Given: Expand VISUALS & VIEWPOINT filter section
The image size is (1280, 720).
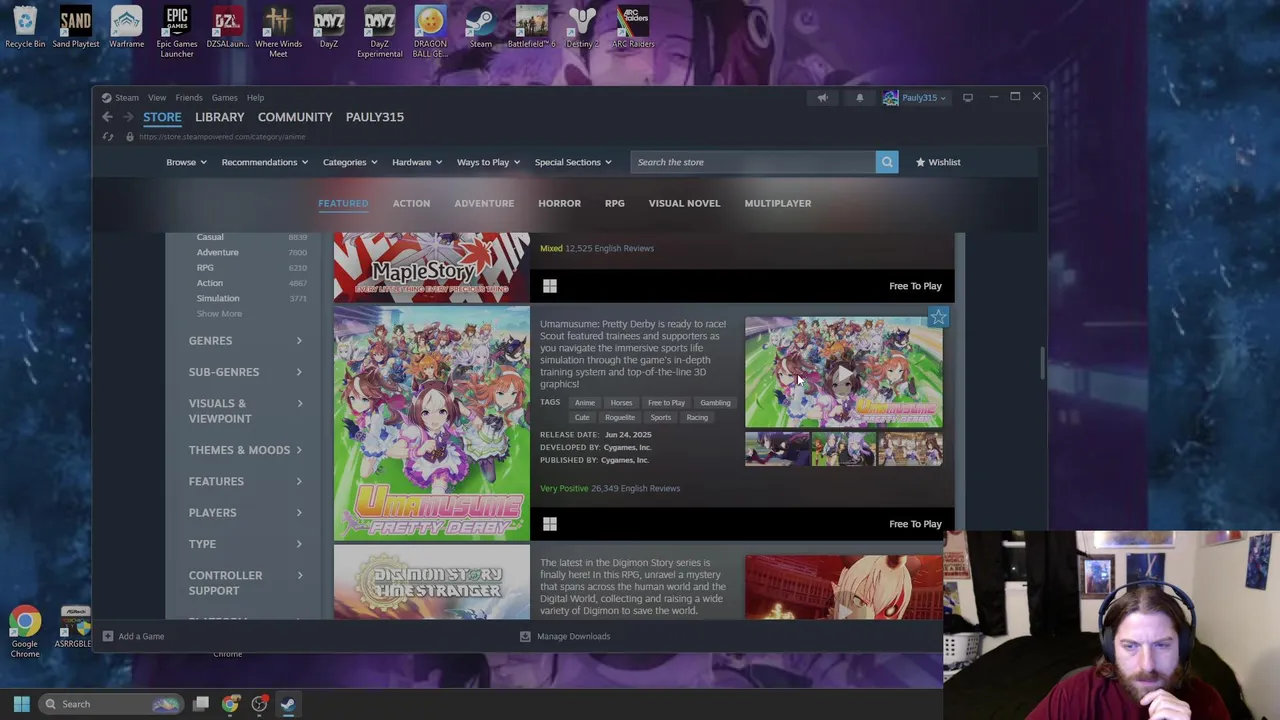Looking at the screenshot, I should pyautogui.click(x=246, y=411).
